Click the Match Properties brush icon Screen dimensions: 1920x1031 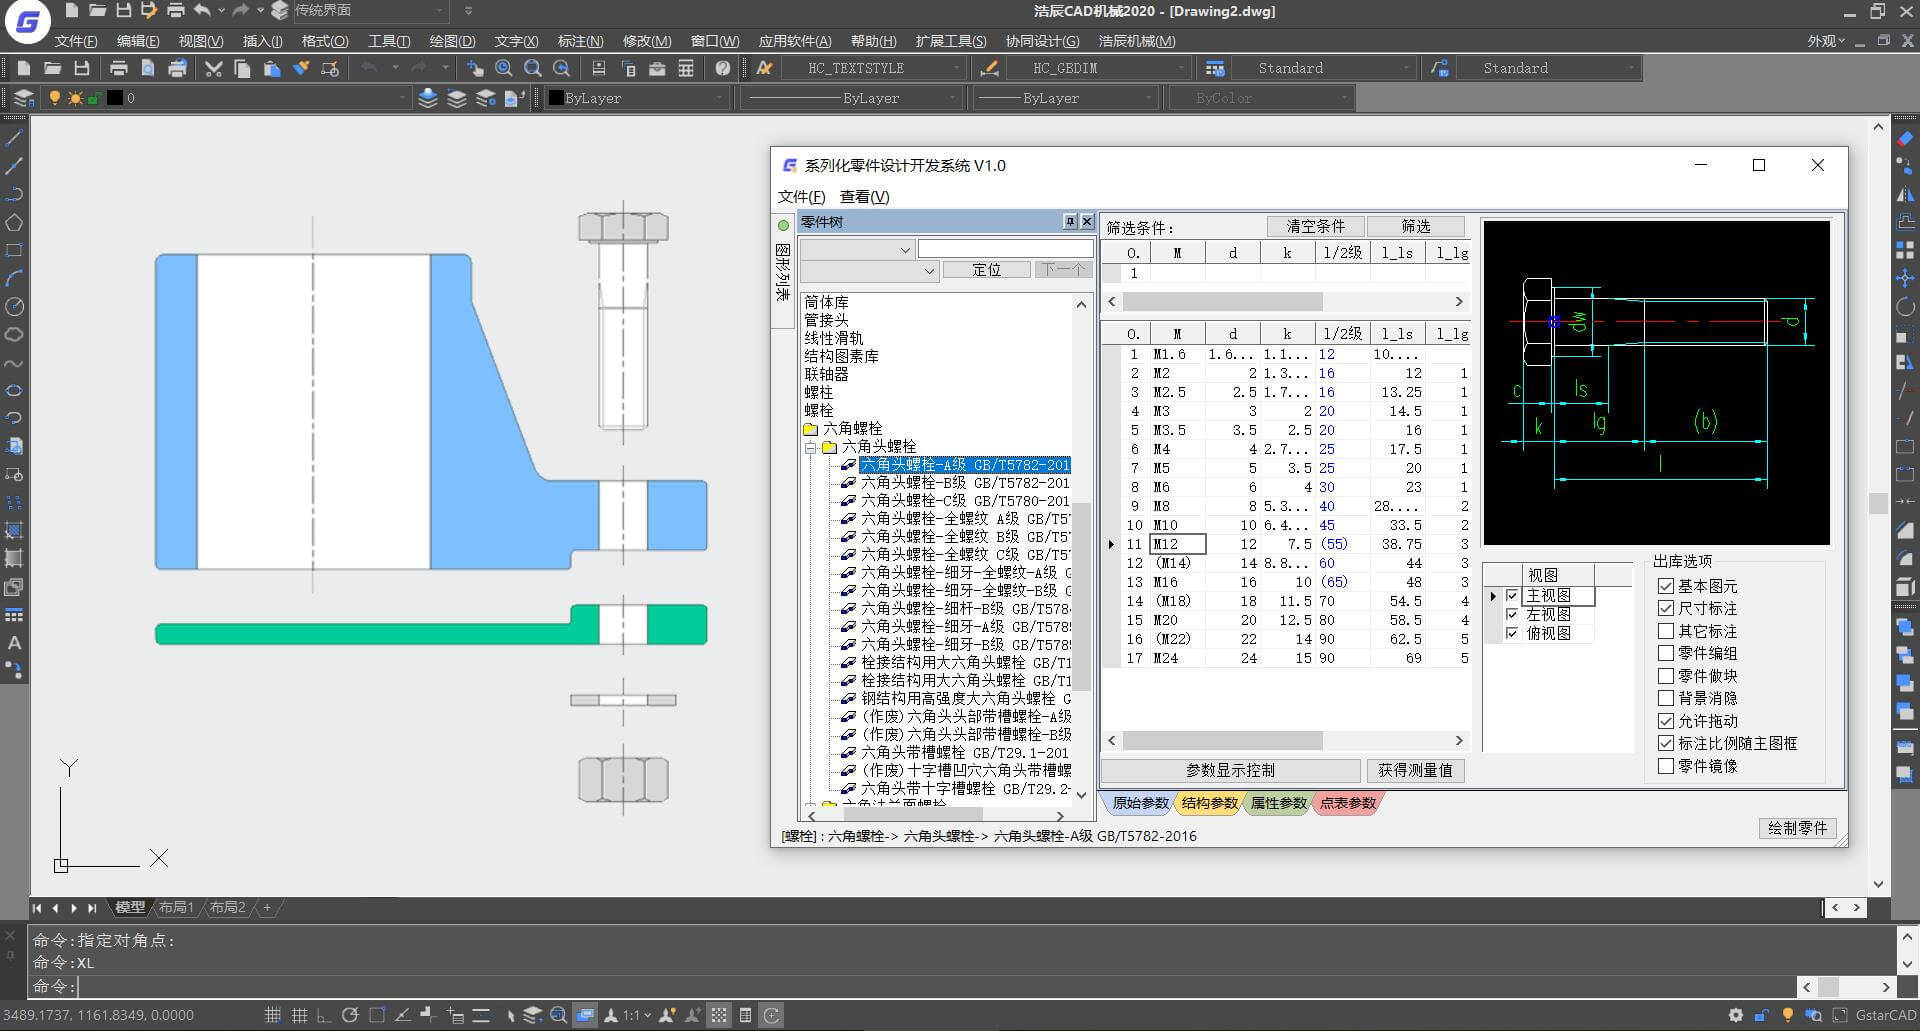[301, 68]
